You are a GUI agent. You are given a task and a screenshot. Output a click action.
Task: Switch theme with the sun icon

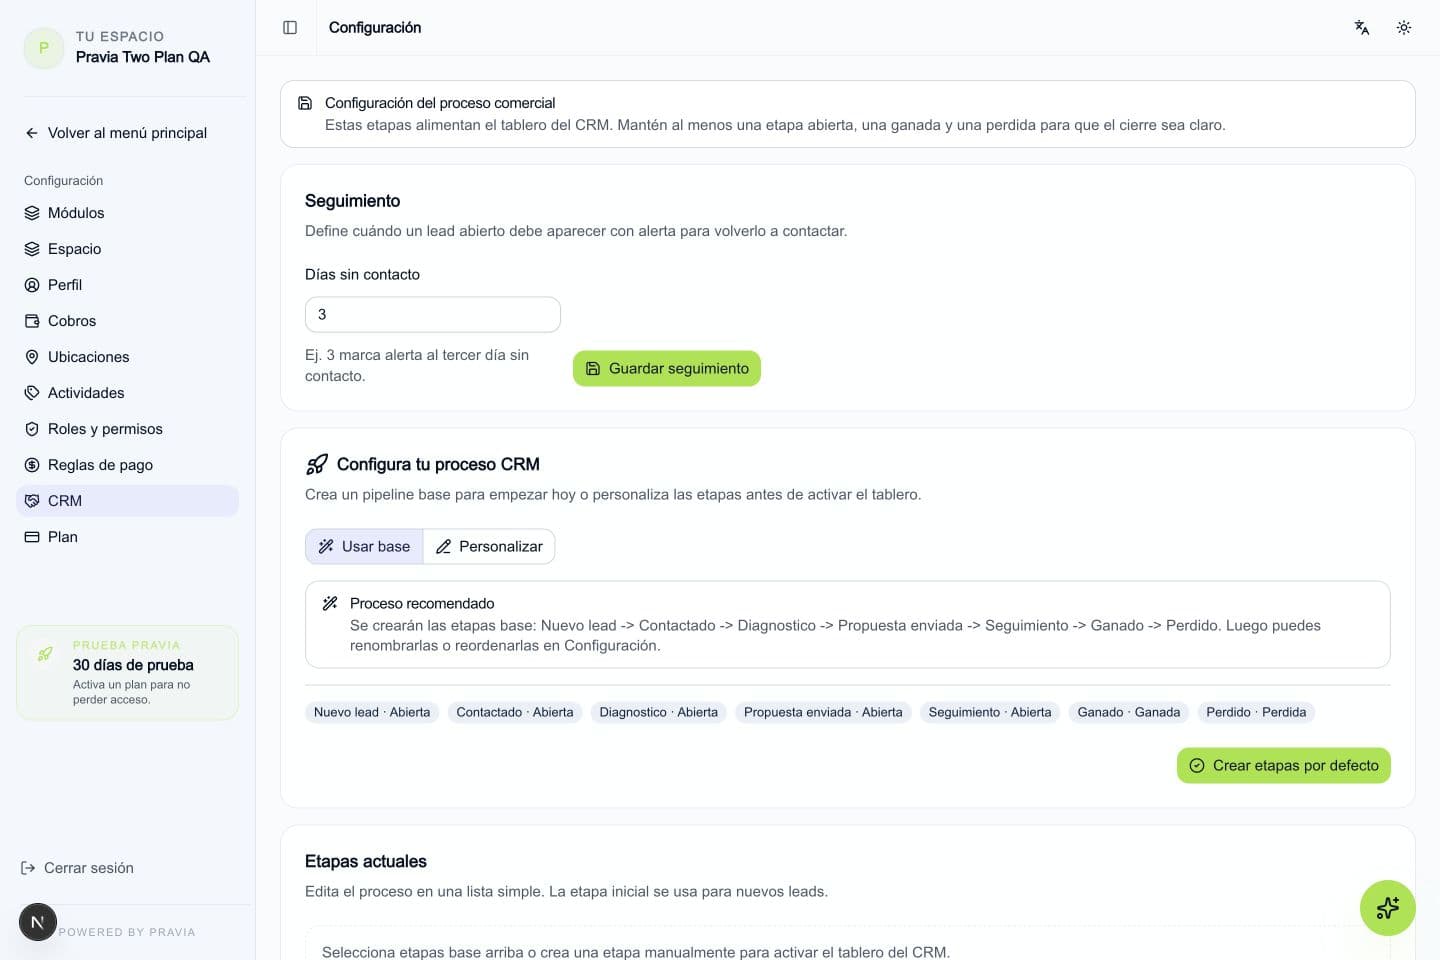pyautogui.click(x=1404, y=27)
